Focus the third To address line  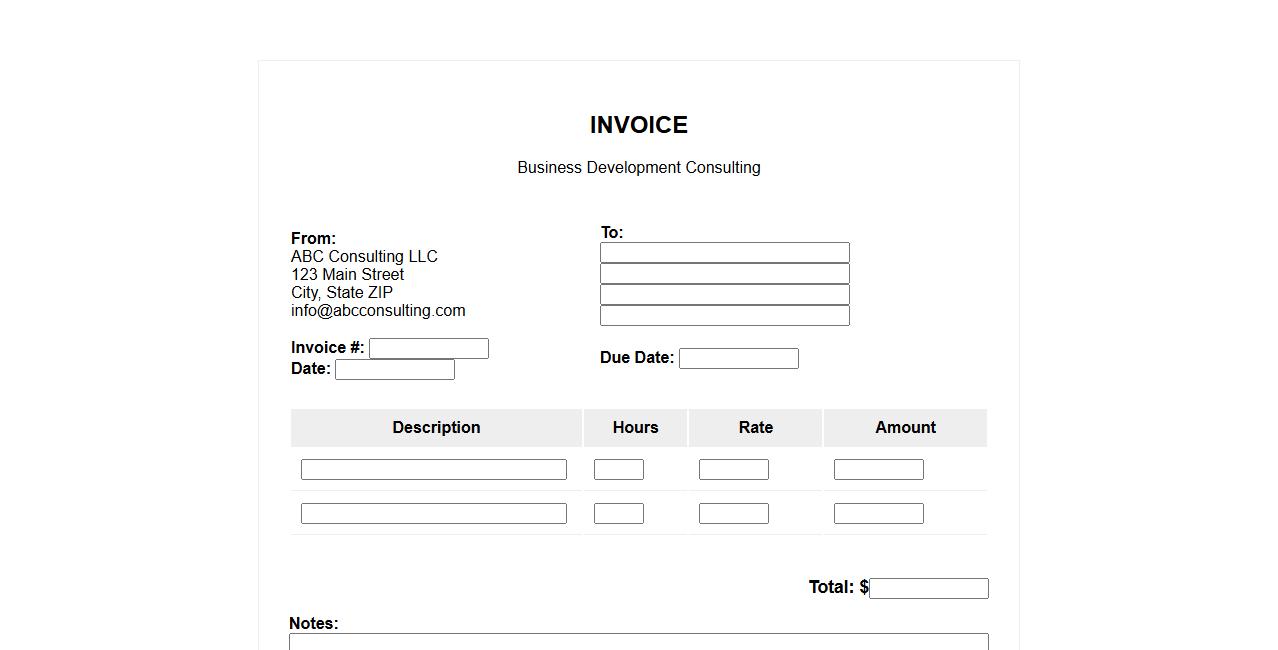(724, 295)
